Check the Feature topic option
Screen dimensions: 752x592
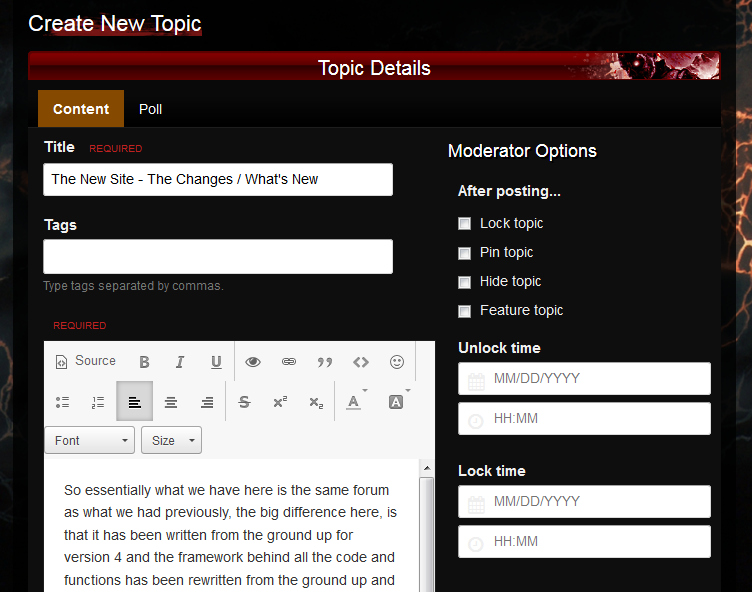[464, 311]
